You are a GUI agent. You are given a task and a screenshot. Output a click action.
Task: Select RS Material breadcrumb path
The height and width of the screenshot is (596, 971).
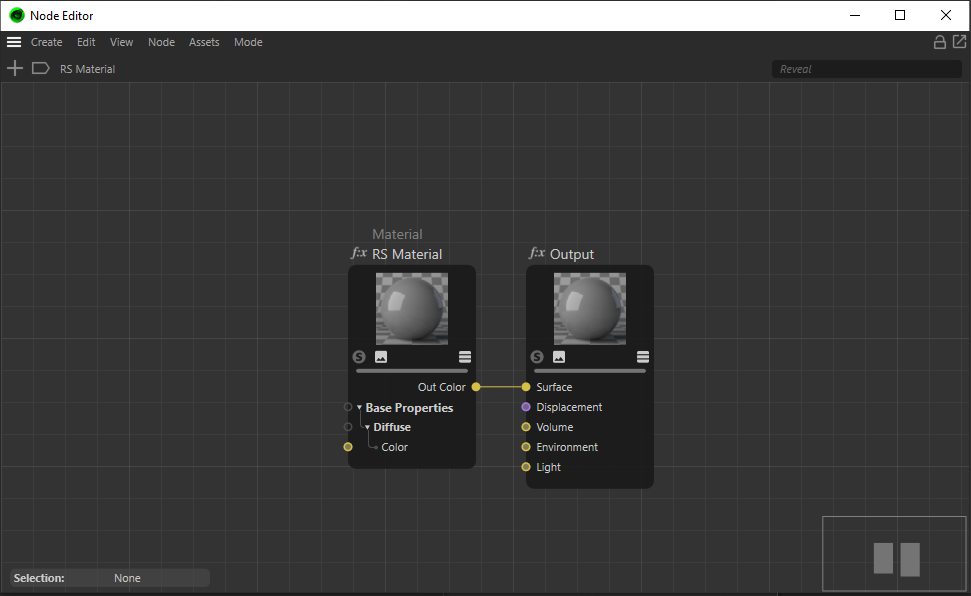87,69
